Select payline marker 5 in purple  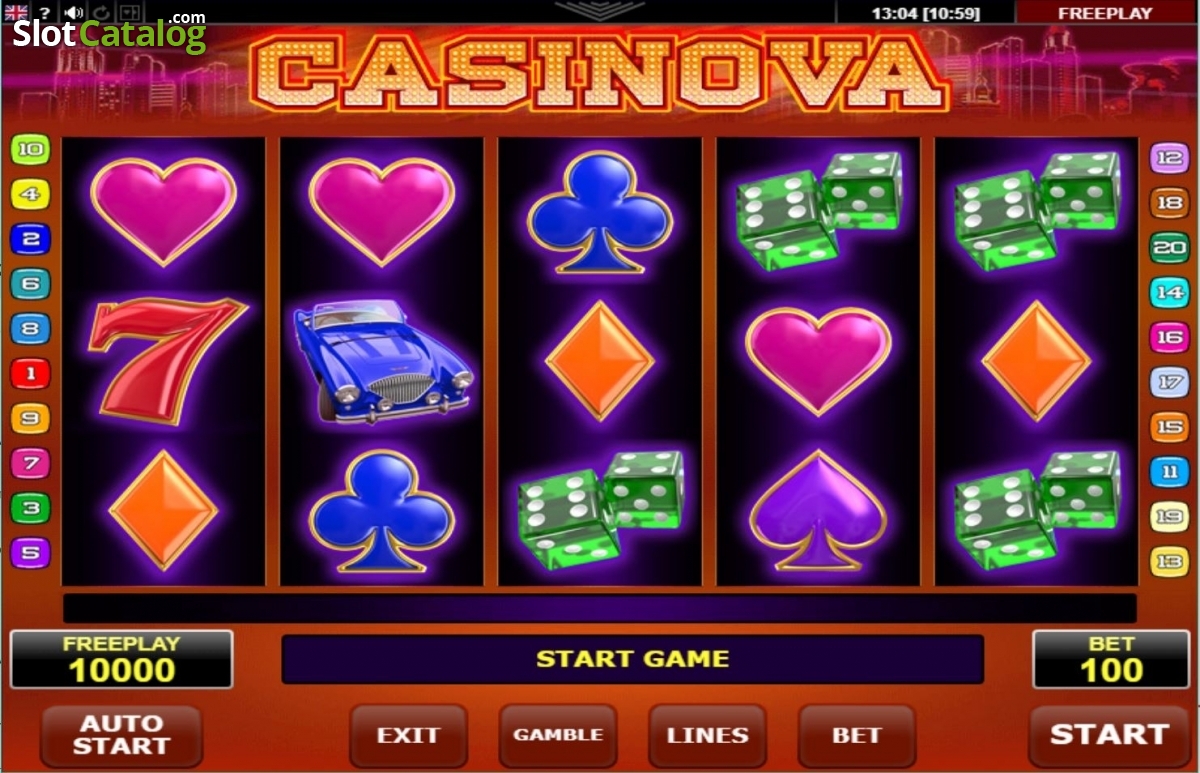(x=30, y=552)
